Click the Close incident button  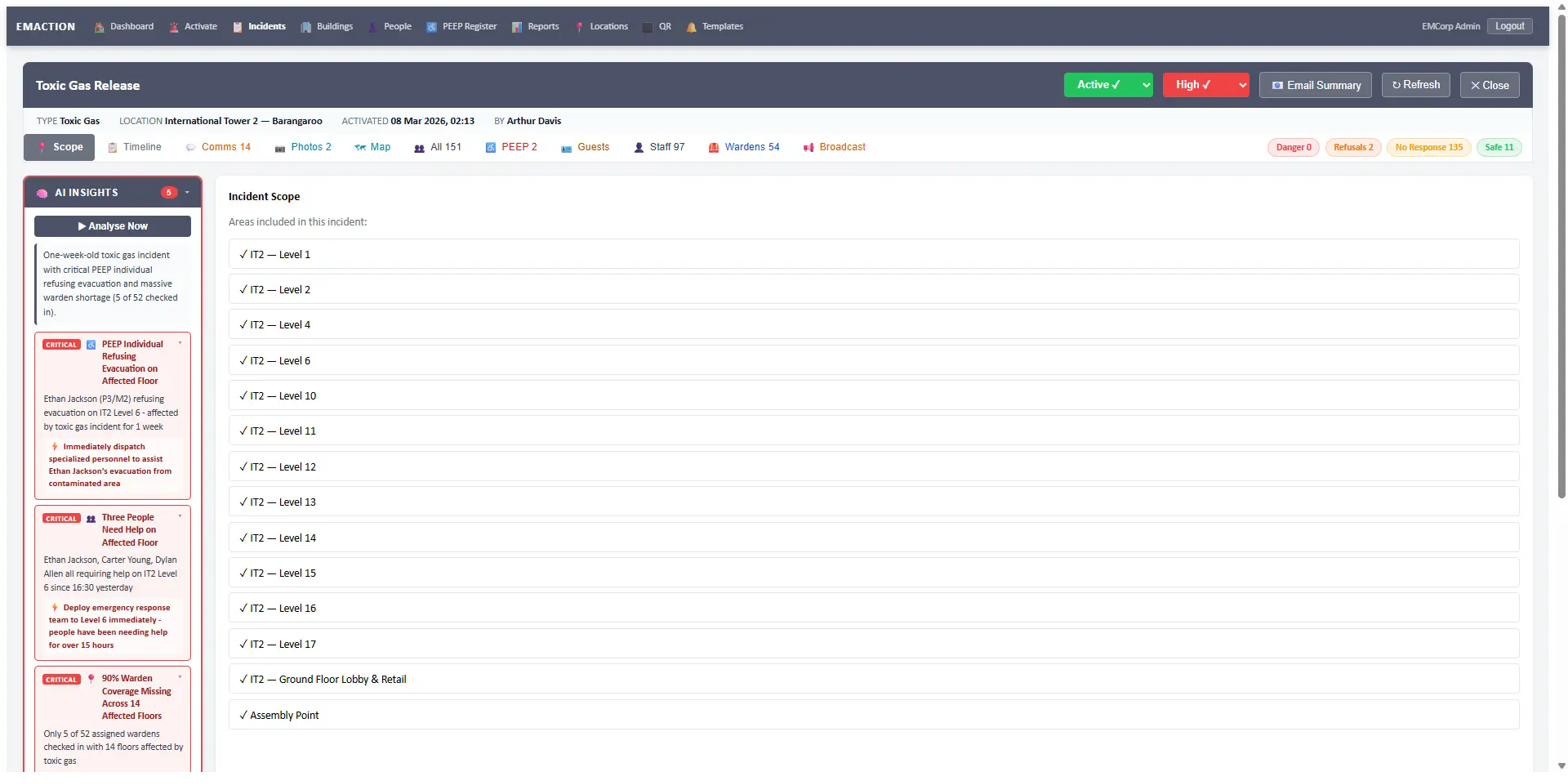click(1490, 85)
